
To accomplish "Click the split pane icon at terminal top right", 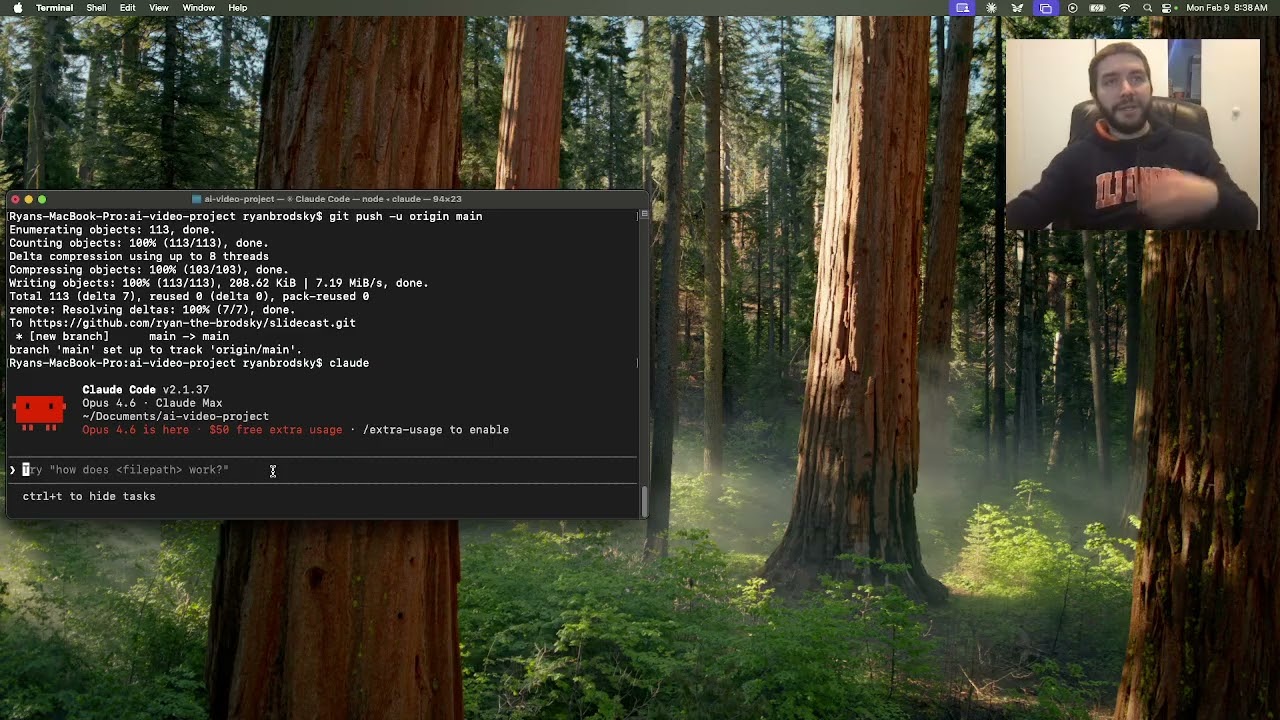I will pos(644,215).
